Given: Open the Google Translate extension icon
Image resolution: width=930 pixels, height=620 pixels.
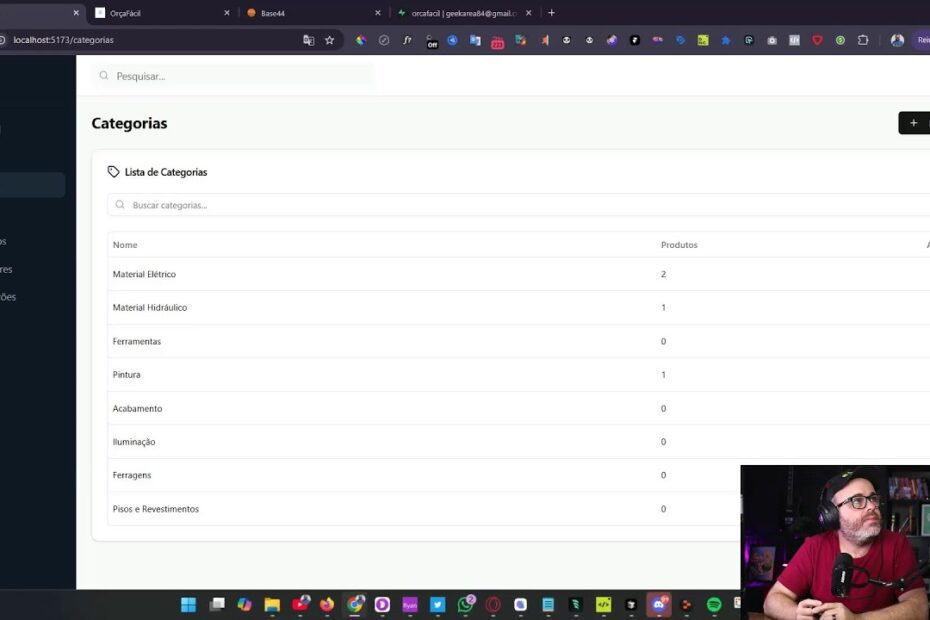Looking at the screenshot, I should tap(307, 40).
